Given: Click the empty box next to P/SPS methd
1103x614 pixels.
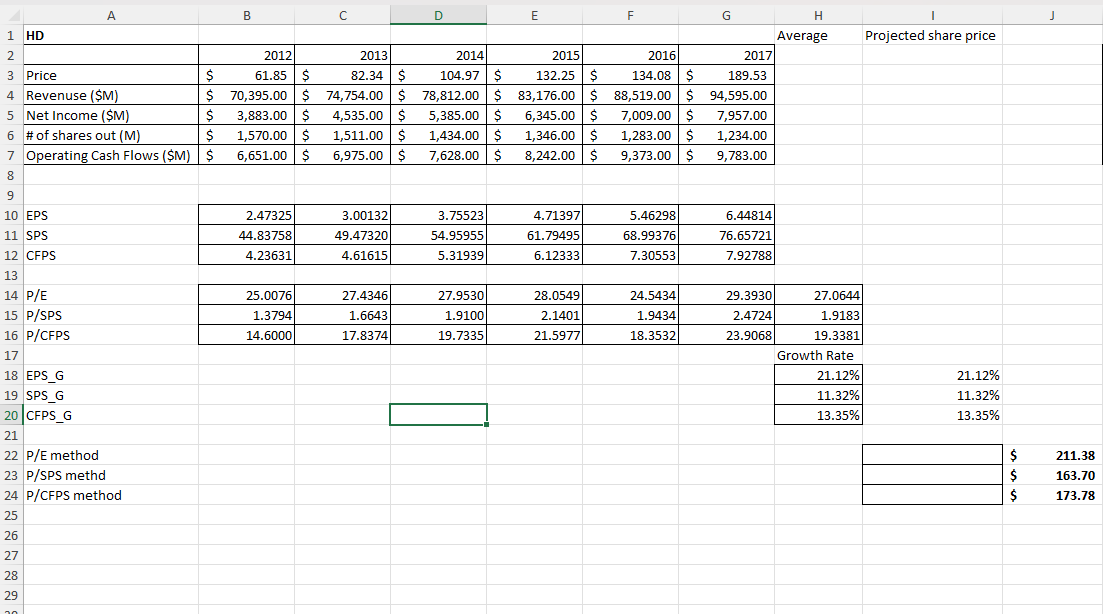Looking at the screenshot, I should coord(931,475).
